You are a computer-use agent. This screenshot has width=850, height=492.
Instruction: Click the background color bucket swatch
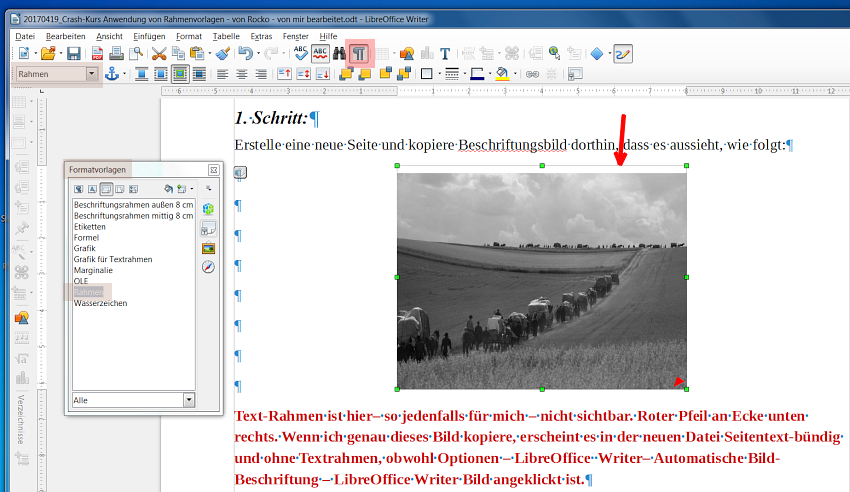(x=502, y=74)
